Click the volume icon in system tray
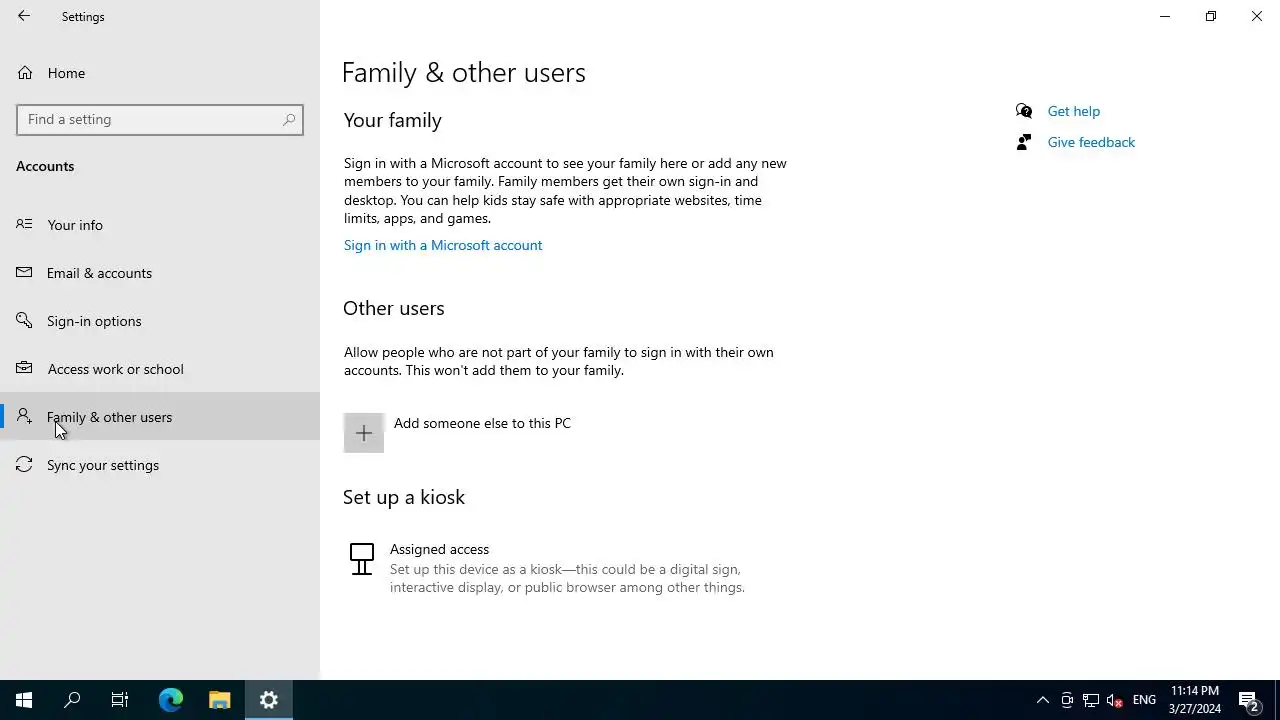 [1114, 700]
